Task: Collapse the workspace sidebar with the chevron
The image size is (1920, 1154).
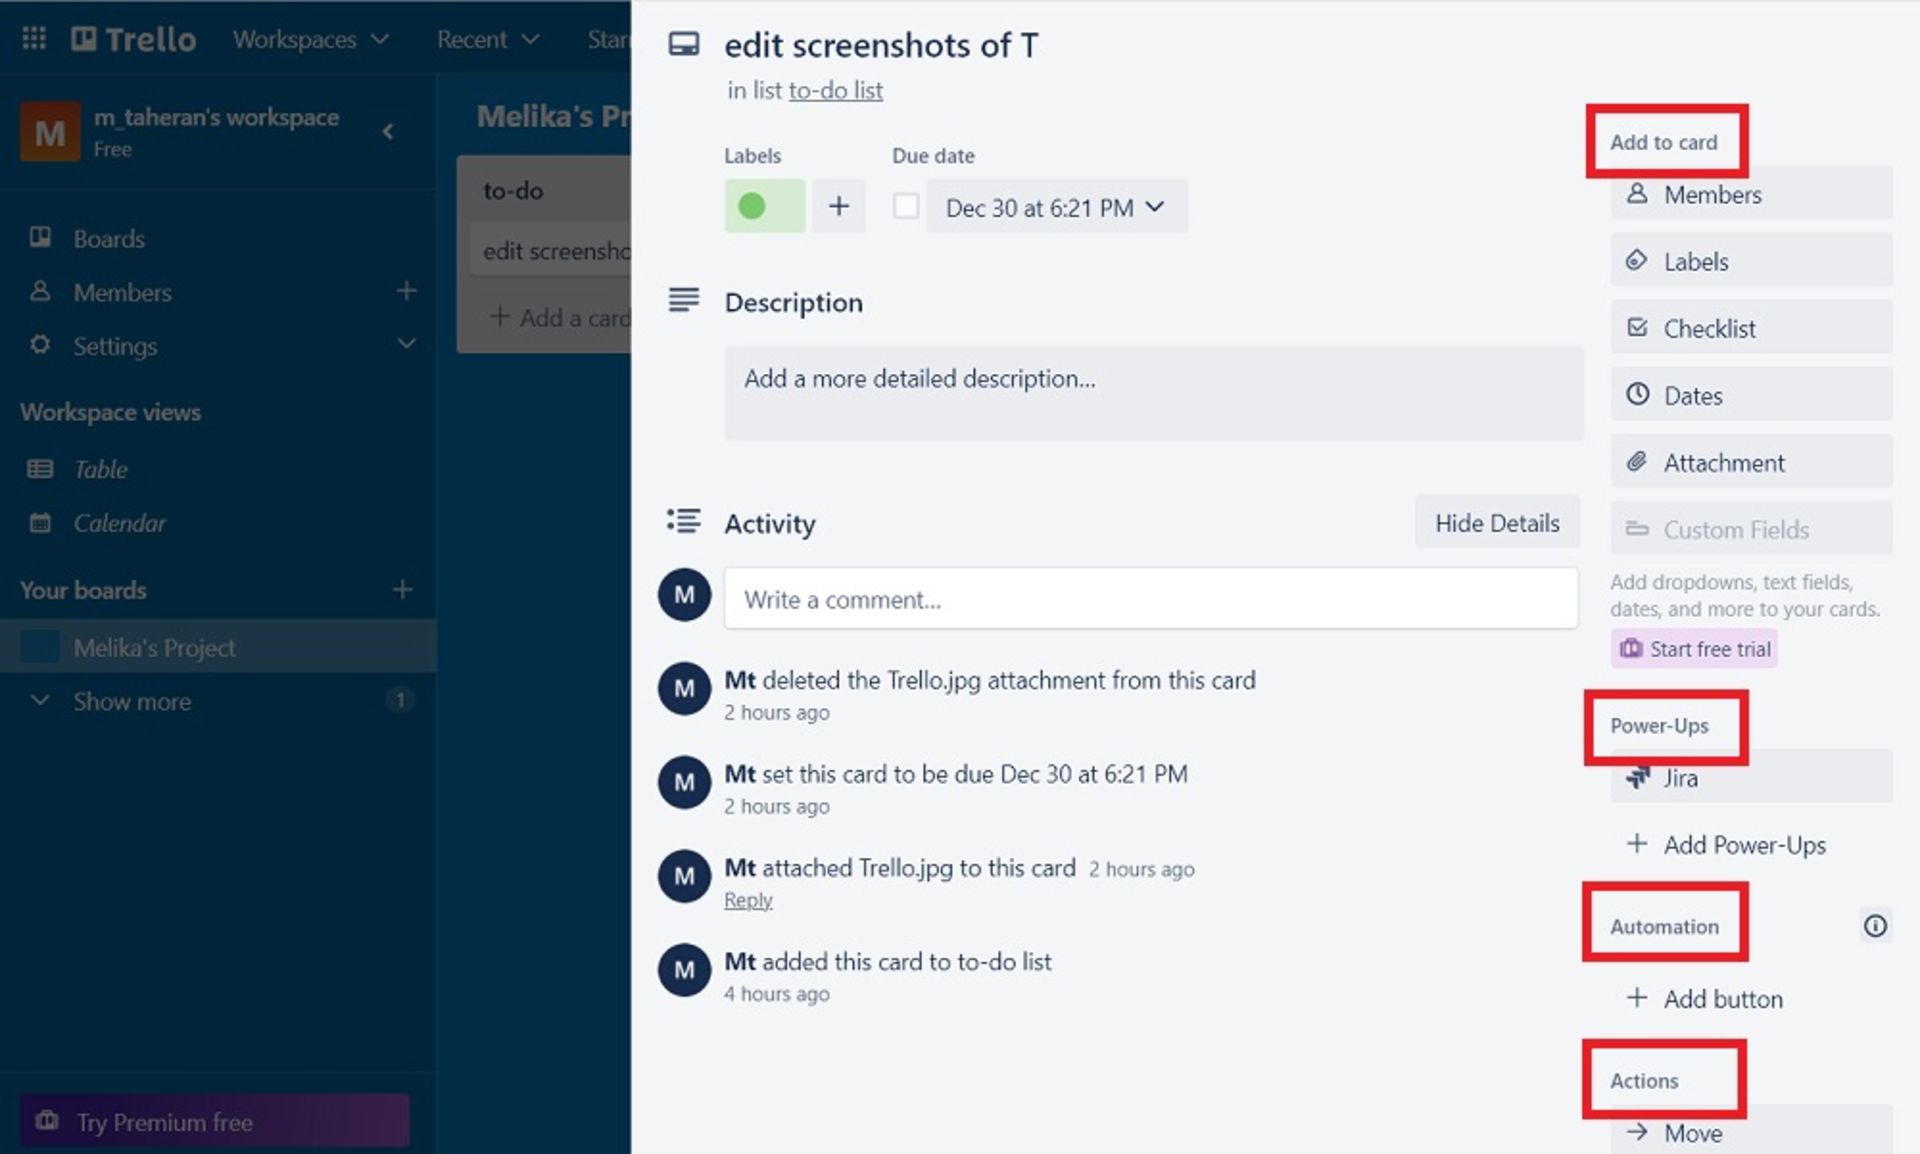Action: pyautogui.click(x=388, y=131)
